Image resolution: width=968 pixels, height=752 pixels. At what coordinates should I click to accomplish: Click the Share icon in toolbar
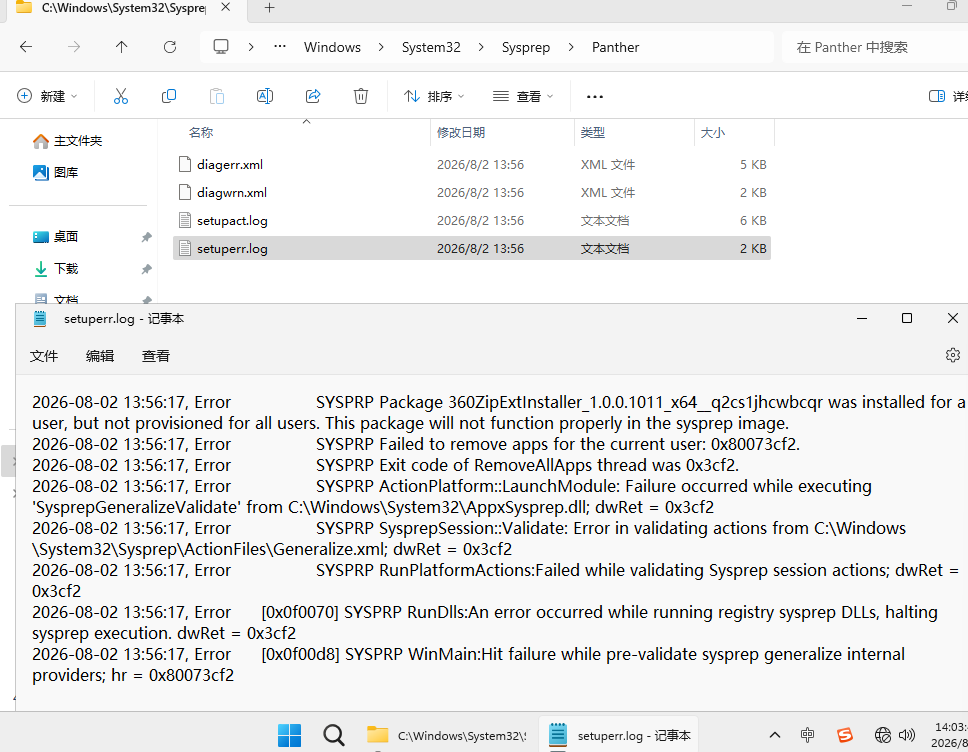pos(313,96)
